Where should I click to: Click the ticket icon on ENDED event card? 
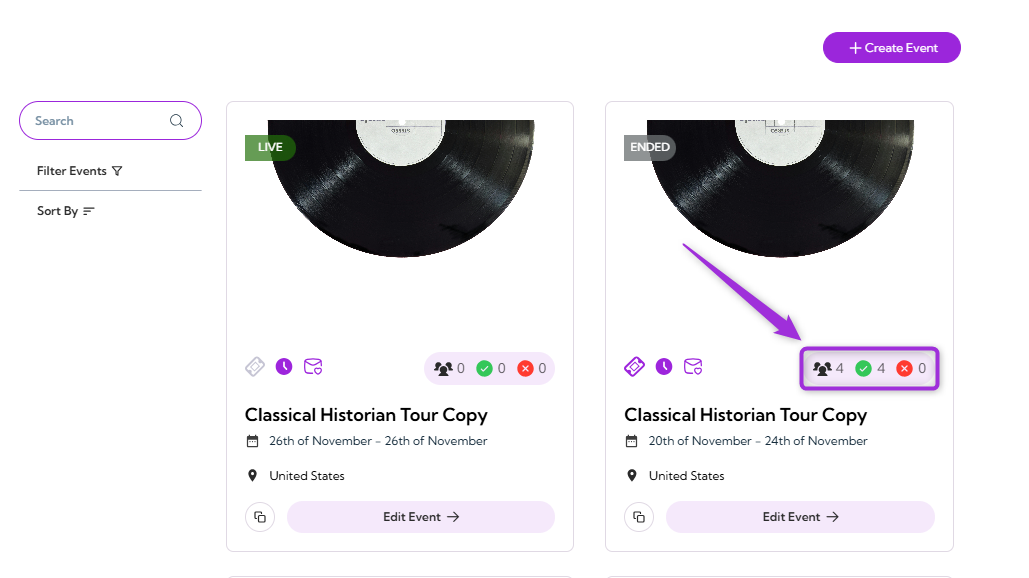pyautogui.click(x=634, y=367)
